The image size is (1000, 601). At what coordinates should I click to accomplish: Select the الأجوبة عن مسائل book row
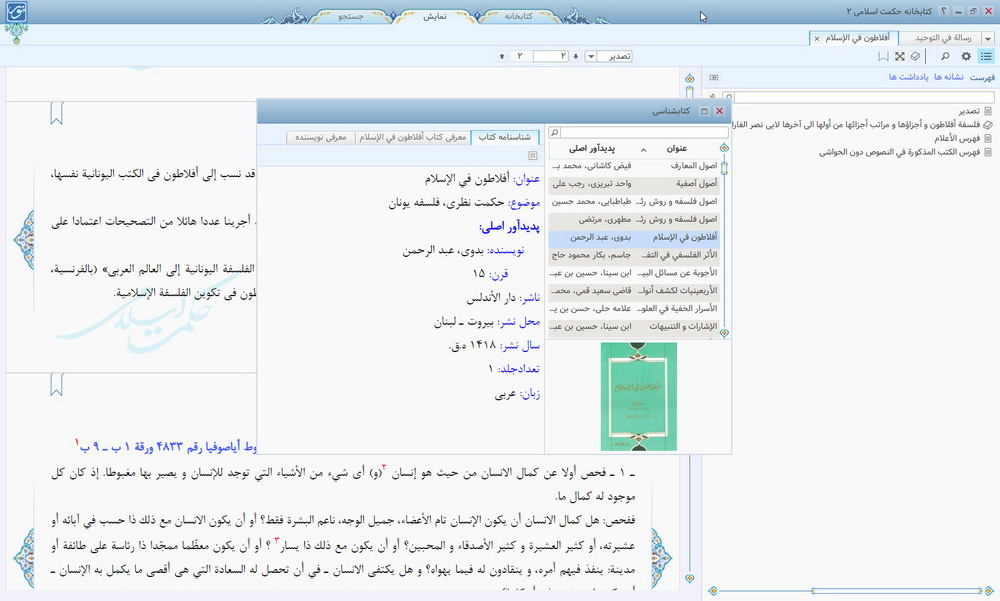634,273
